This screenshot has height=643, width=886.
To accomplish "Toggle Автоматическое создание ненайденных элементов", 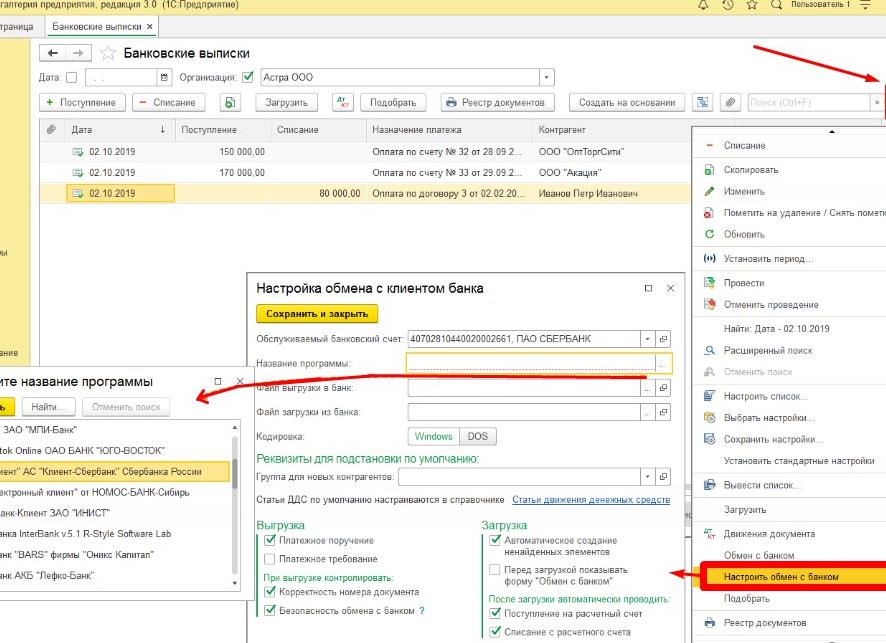I will pos(495,540).
